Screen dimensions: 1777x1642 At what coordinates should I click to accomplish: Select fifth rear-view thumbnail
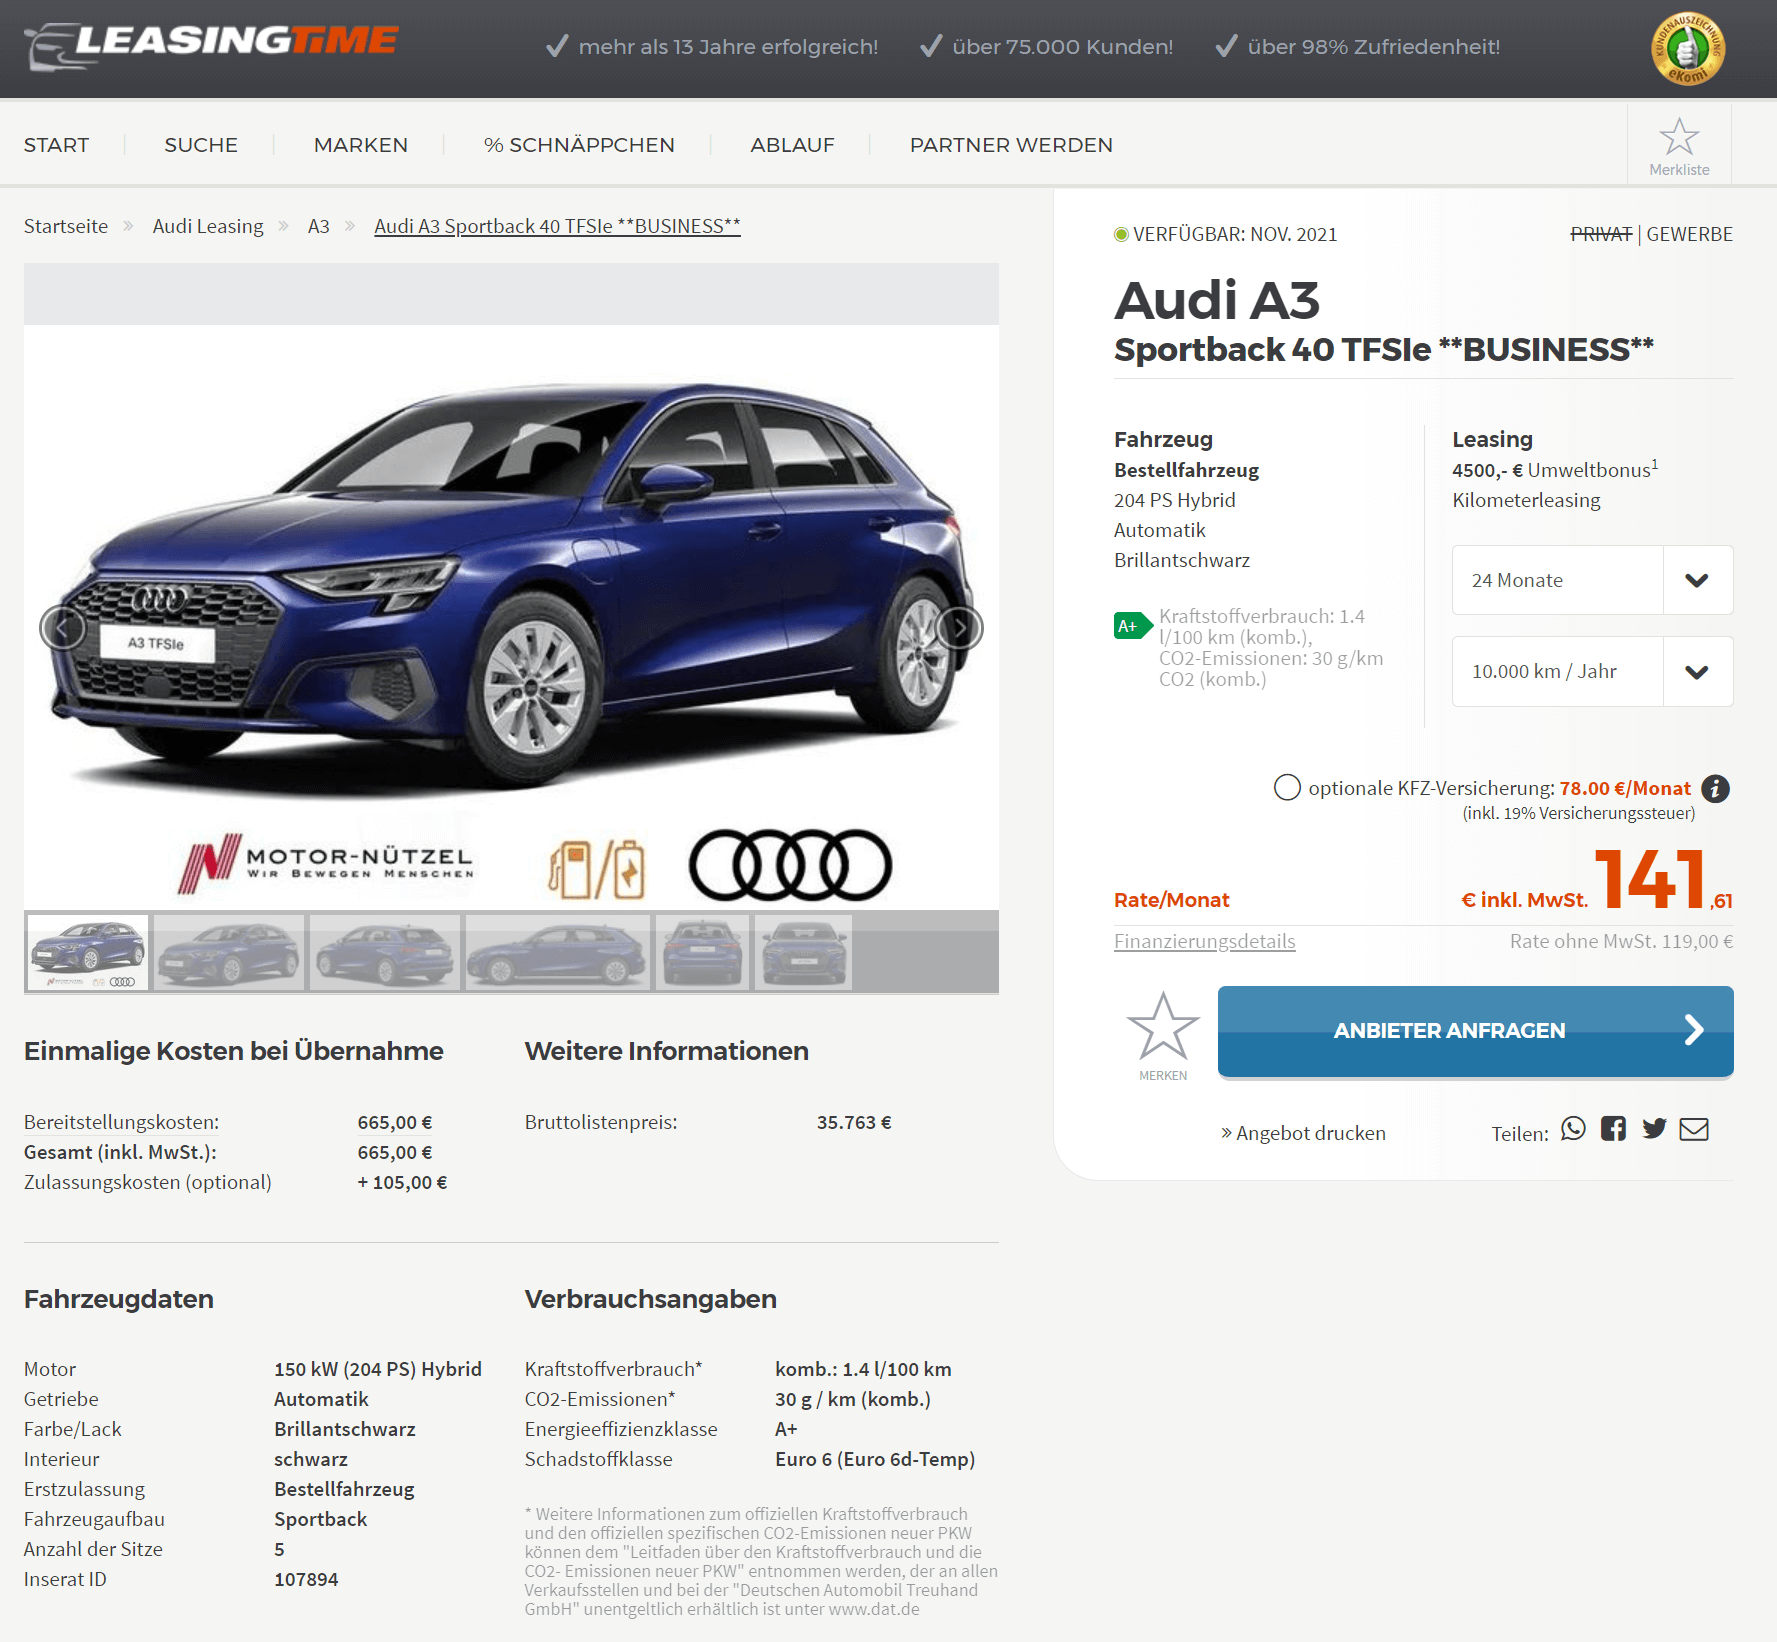702,952
